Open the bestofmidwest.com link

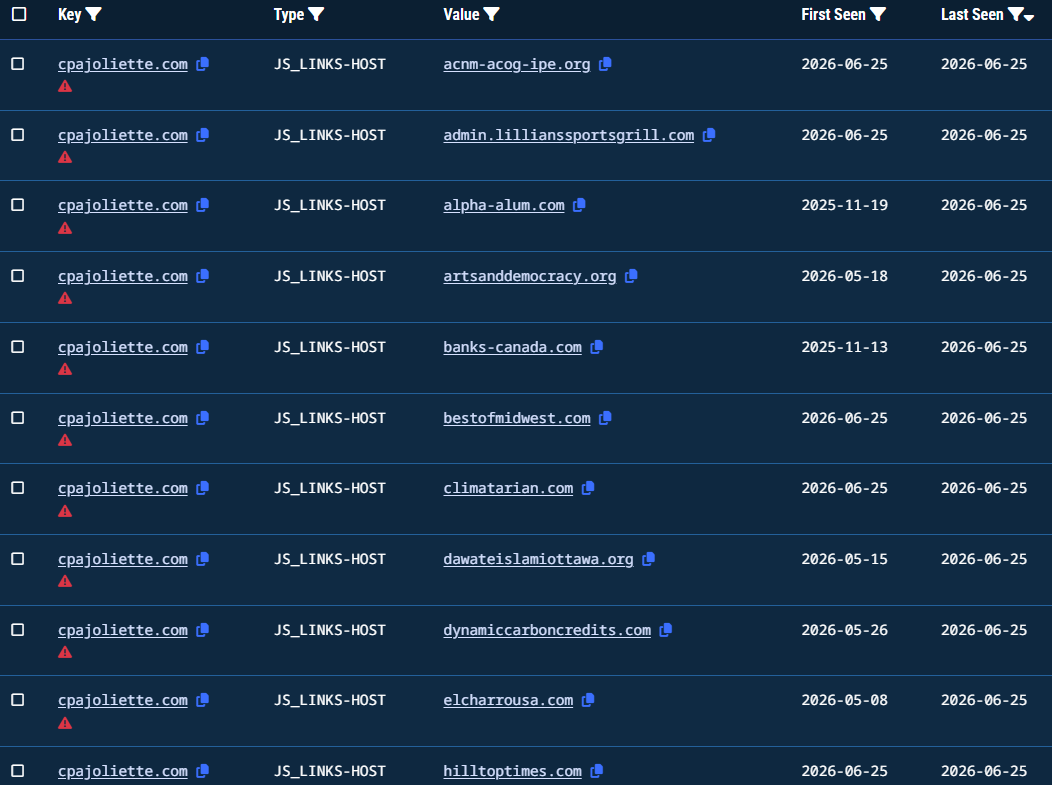coord(517,419)
